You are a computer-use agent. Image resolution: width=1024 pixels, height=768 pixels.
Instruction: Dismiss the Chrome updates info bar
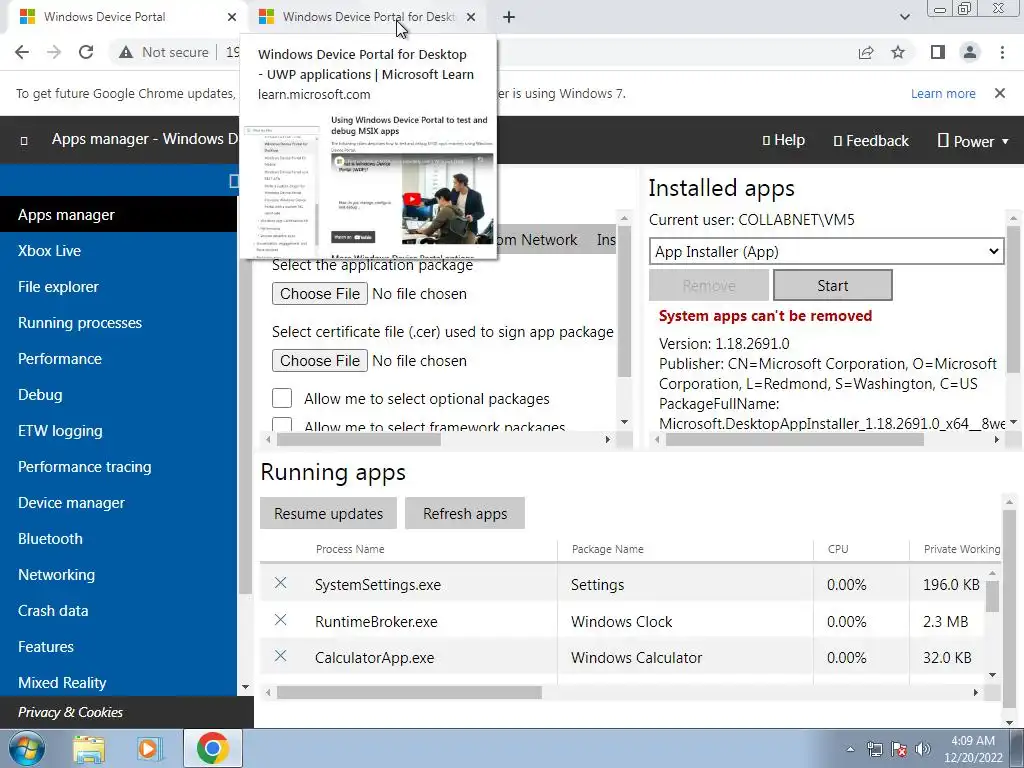[x=1000, y=93]
